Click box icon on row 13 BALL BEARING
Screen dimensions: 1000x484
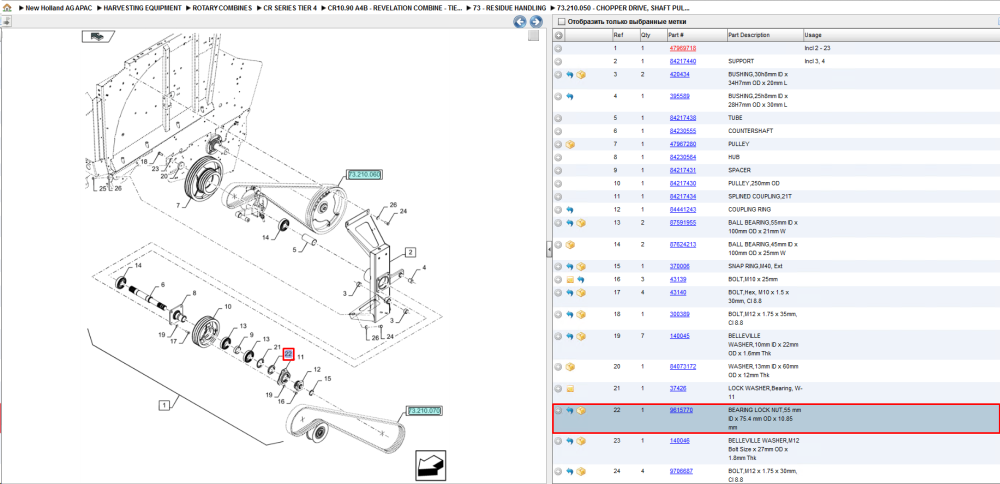[580, 223]
